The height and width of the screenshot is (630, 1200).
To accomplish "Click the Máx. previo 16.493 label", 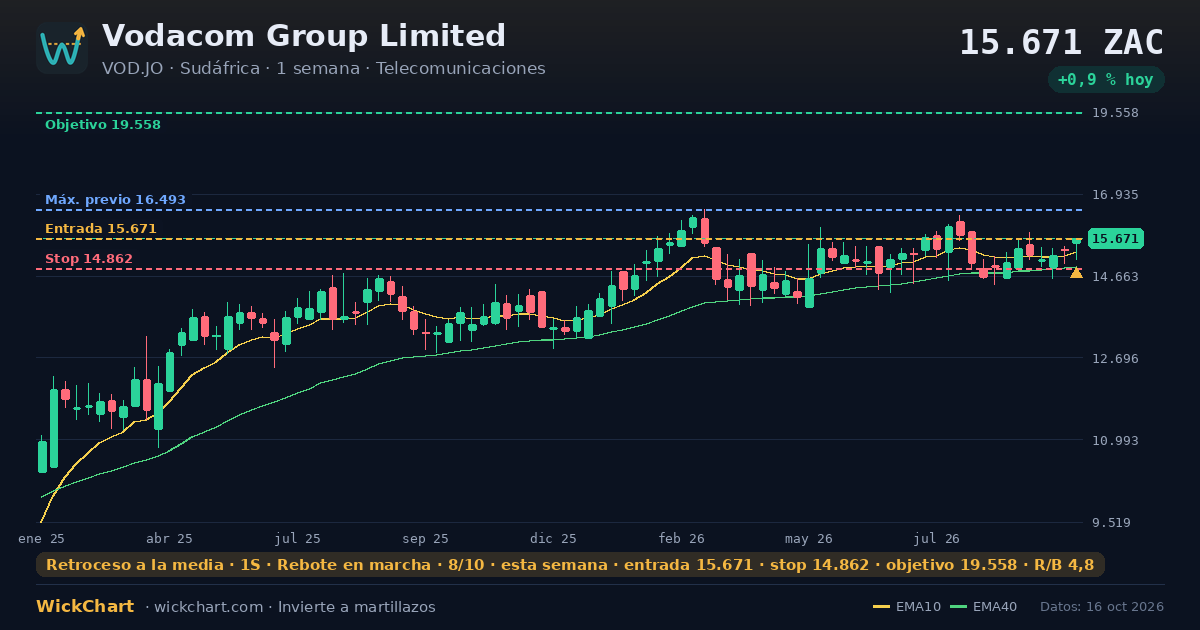I will 115,200.
